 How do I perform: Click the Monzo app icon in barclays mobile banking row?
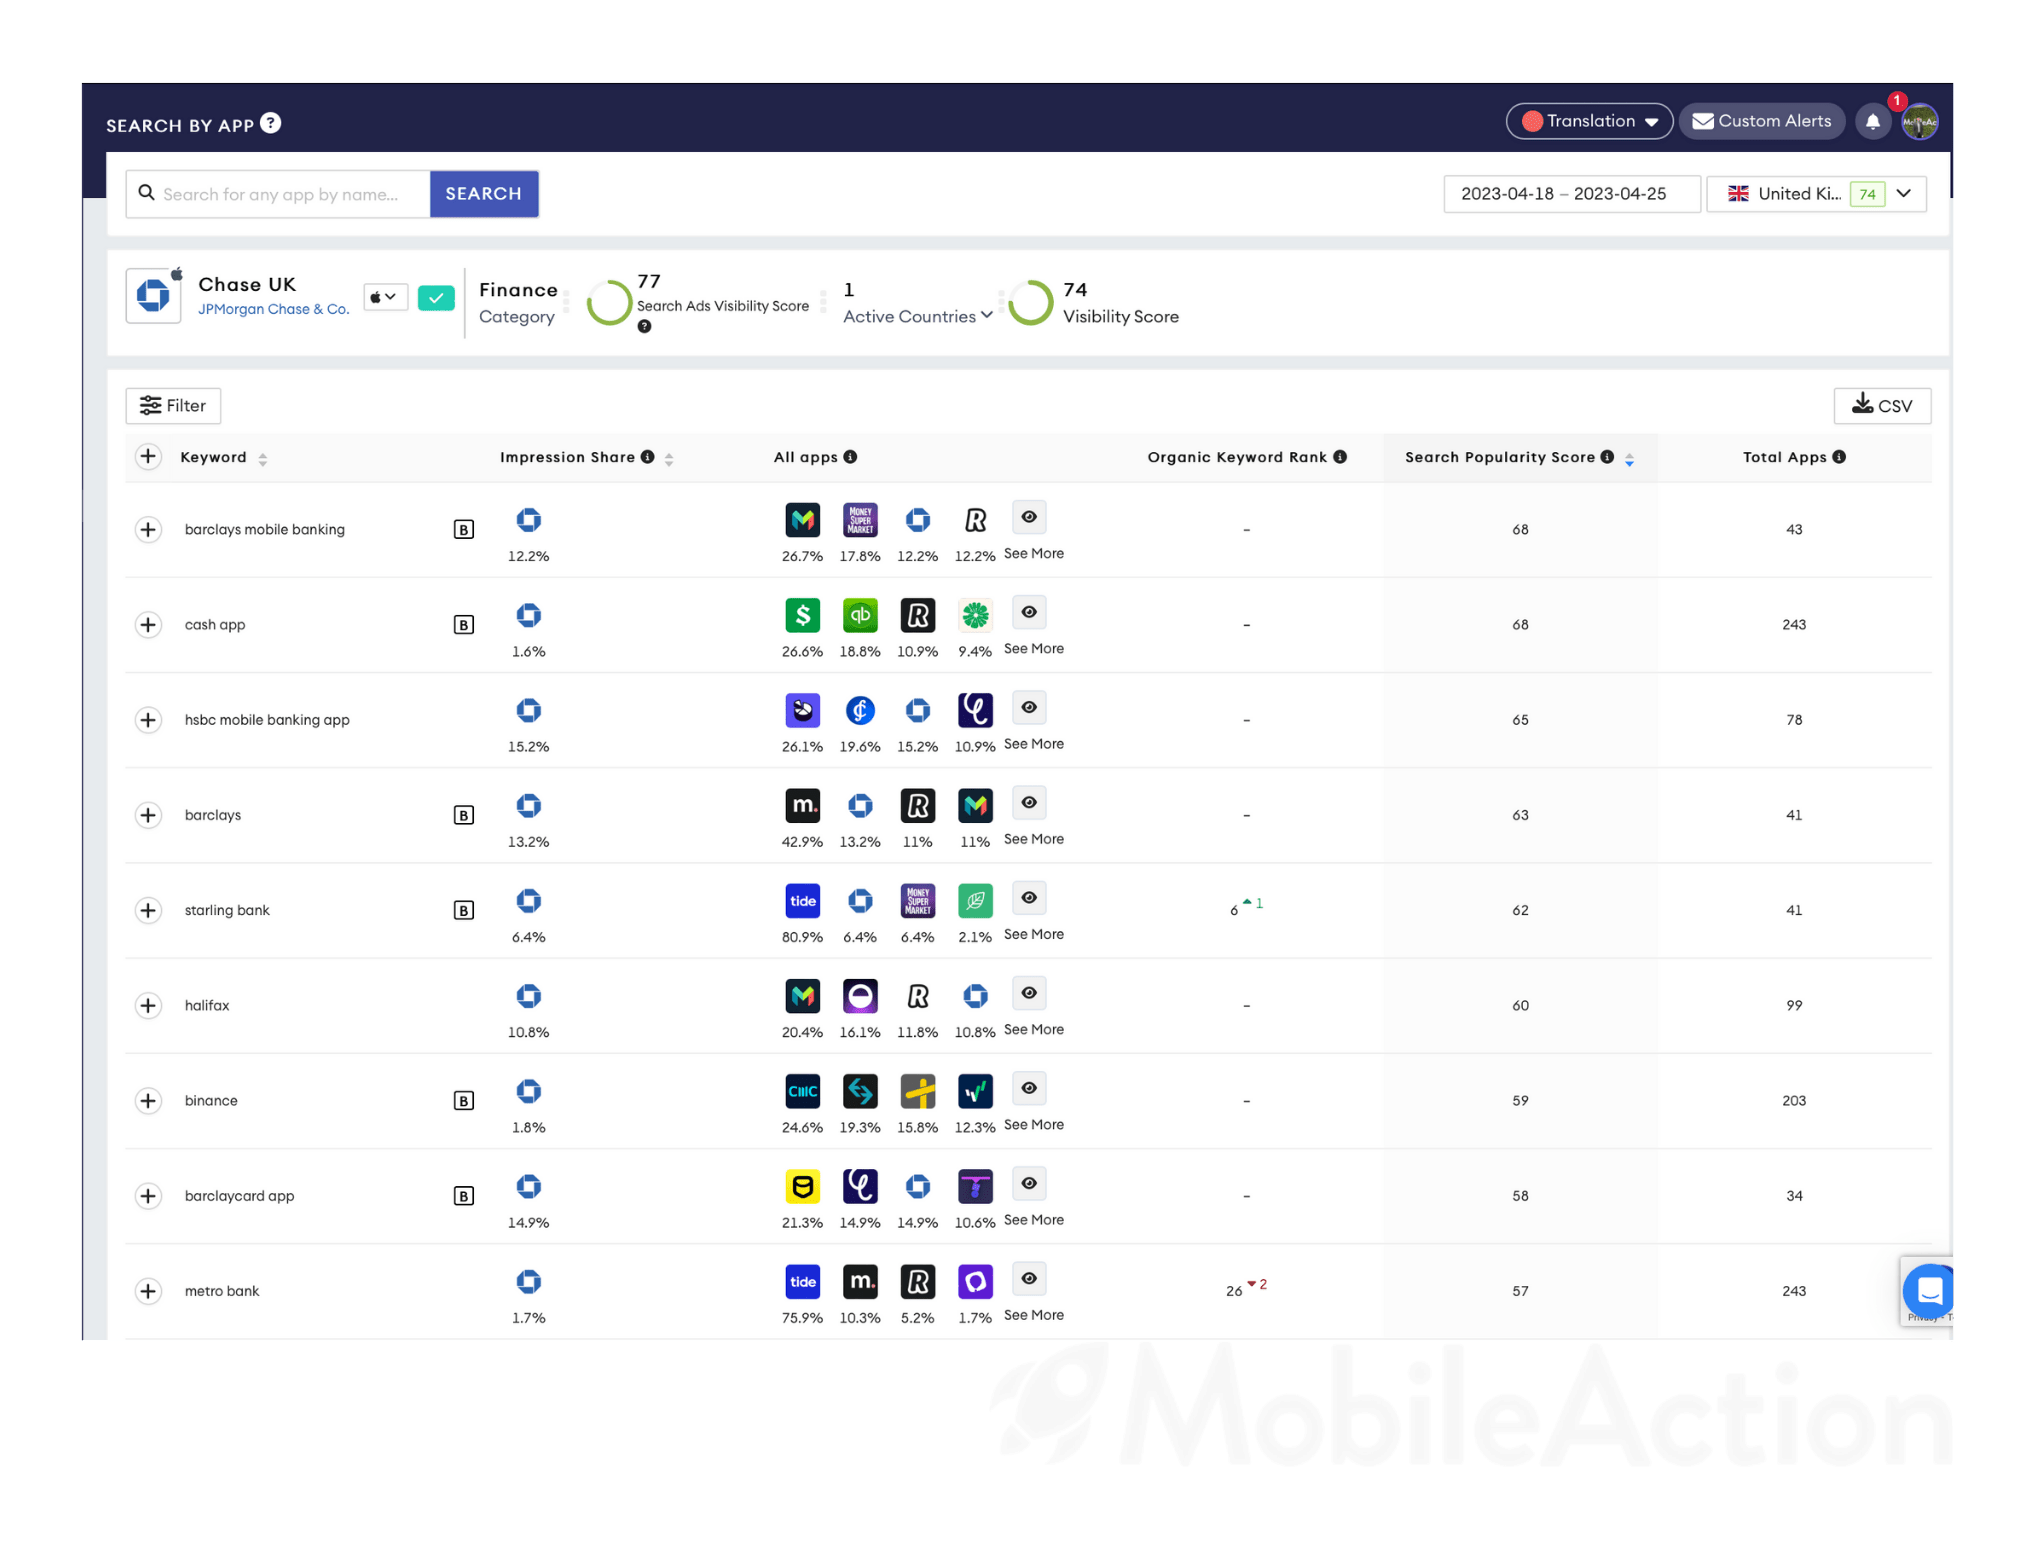tap(802, 520)
